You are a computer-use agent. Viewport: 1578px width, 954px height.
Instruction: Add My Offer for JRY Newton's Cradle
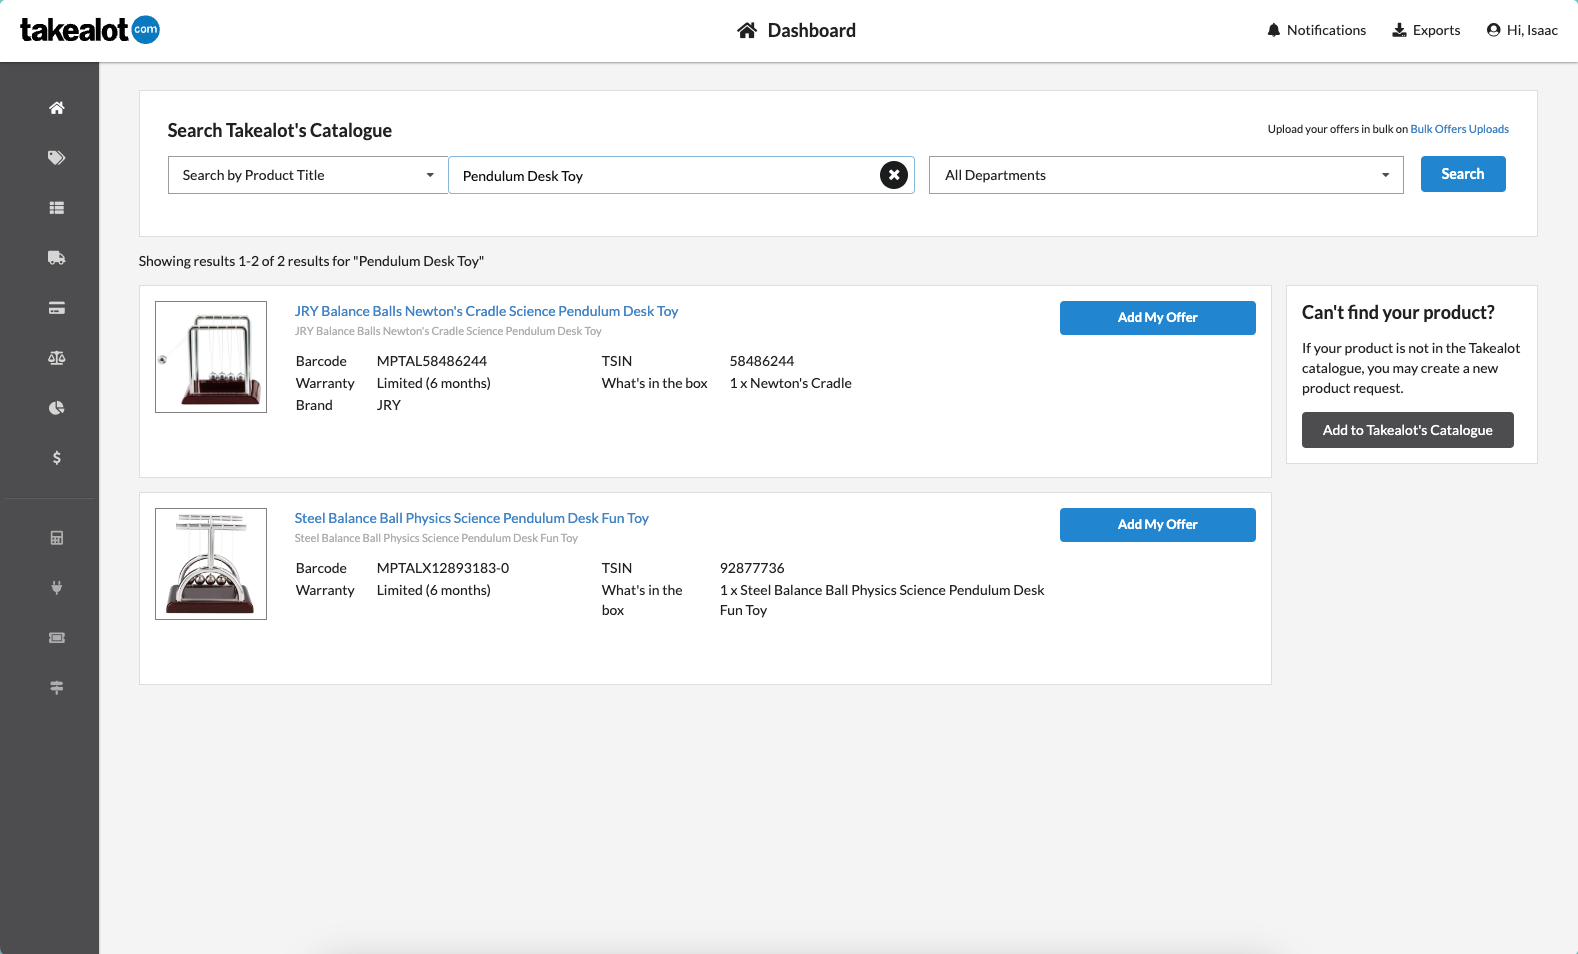[1157, 318]
